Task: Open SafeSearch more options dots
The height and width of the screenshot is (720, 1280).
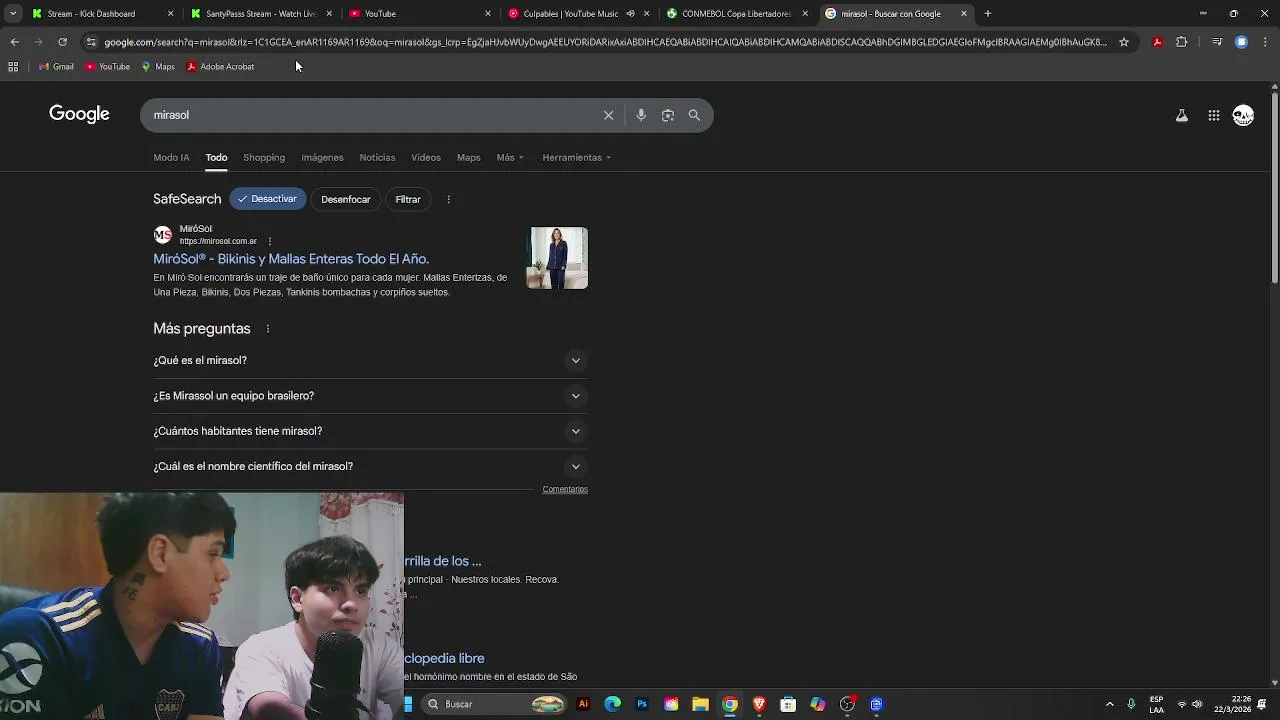Action: (448, 199)
